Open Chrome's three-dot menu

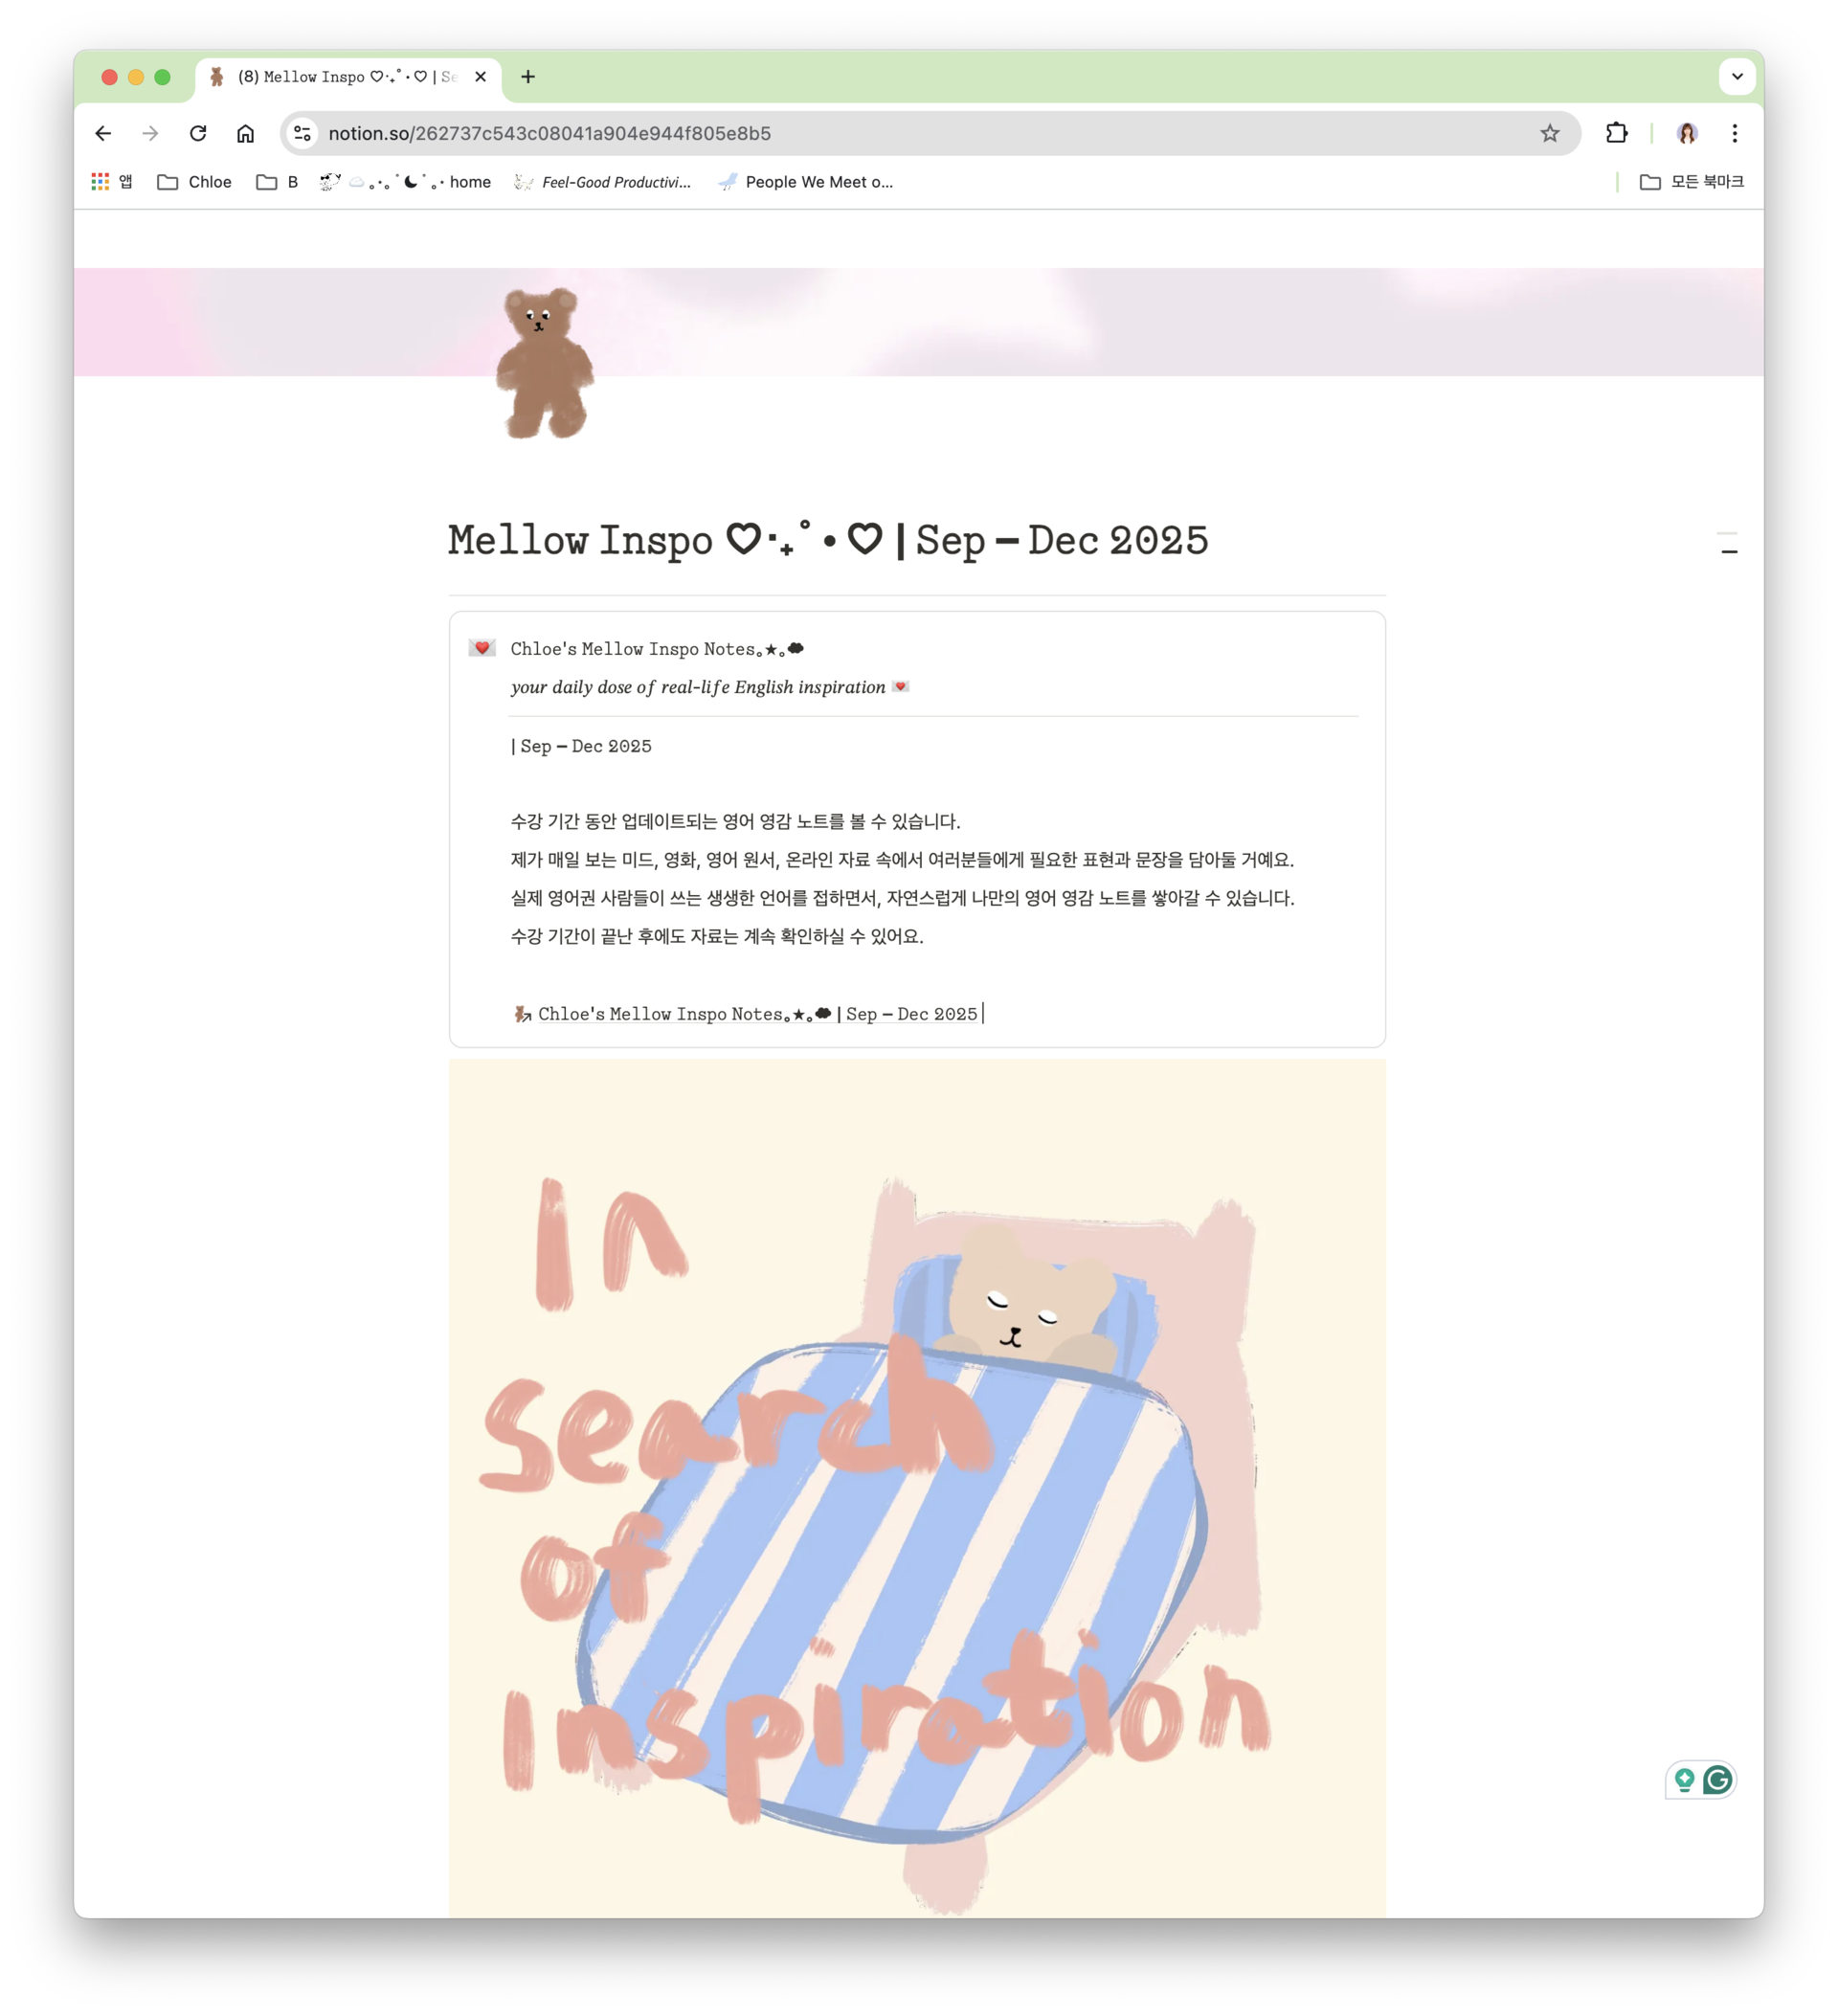click(1734, 133)
